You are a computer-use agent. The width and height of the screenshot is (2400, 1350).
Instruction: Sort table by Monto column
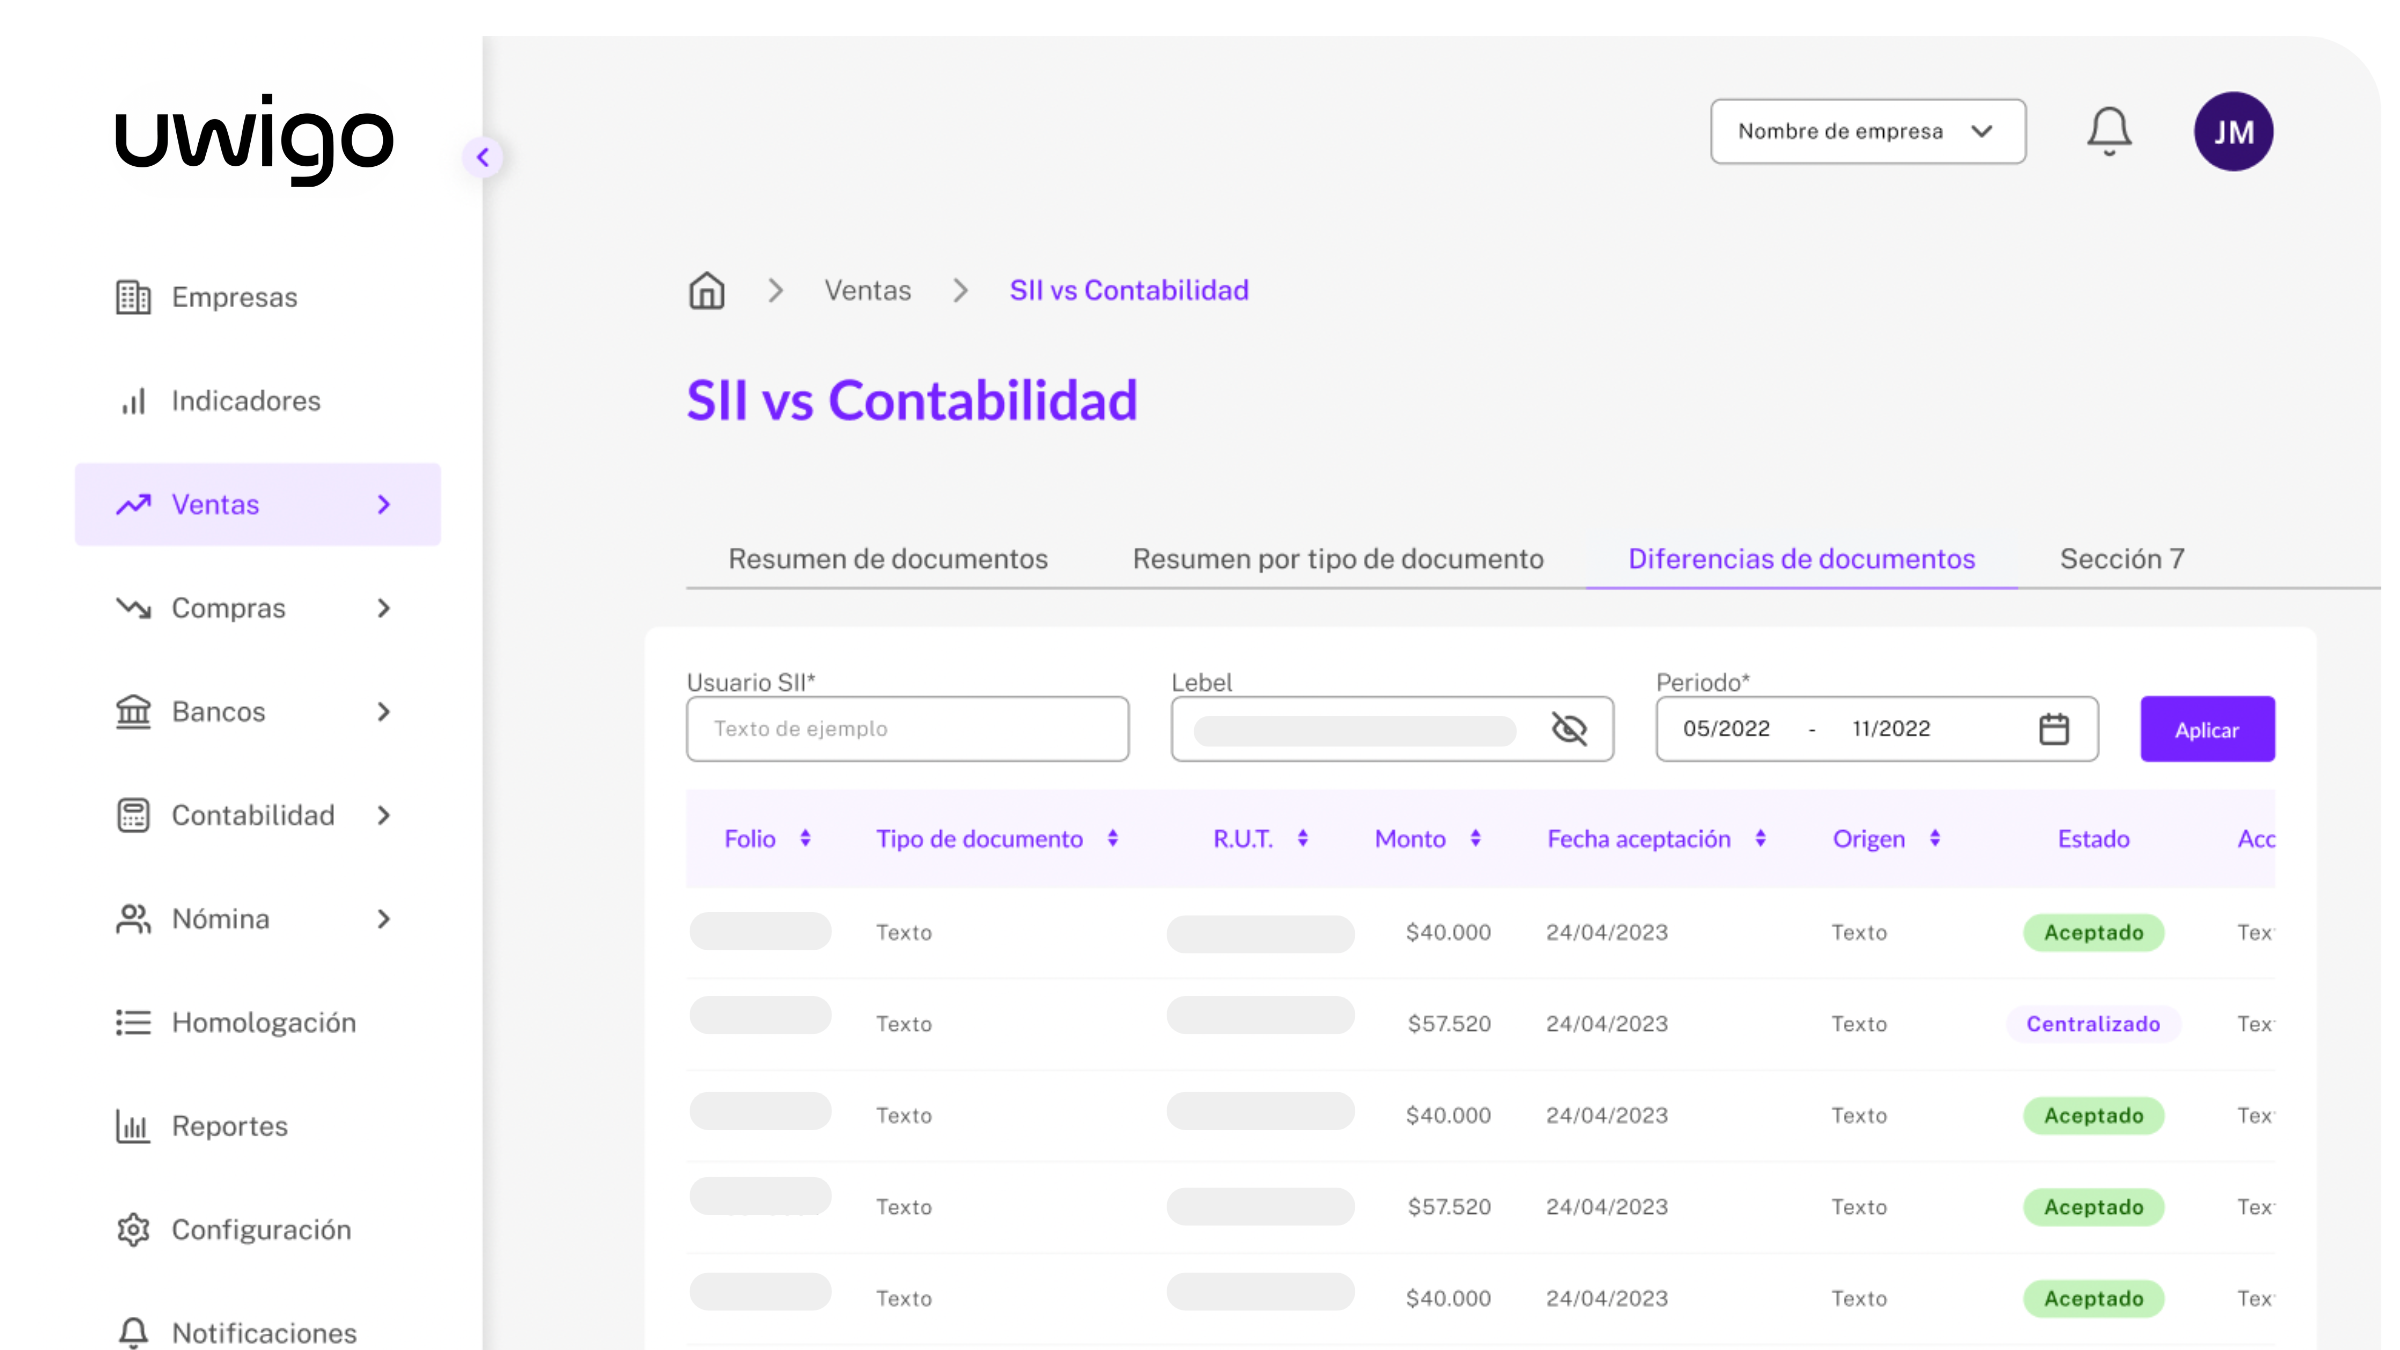(1475, 839)
